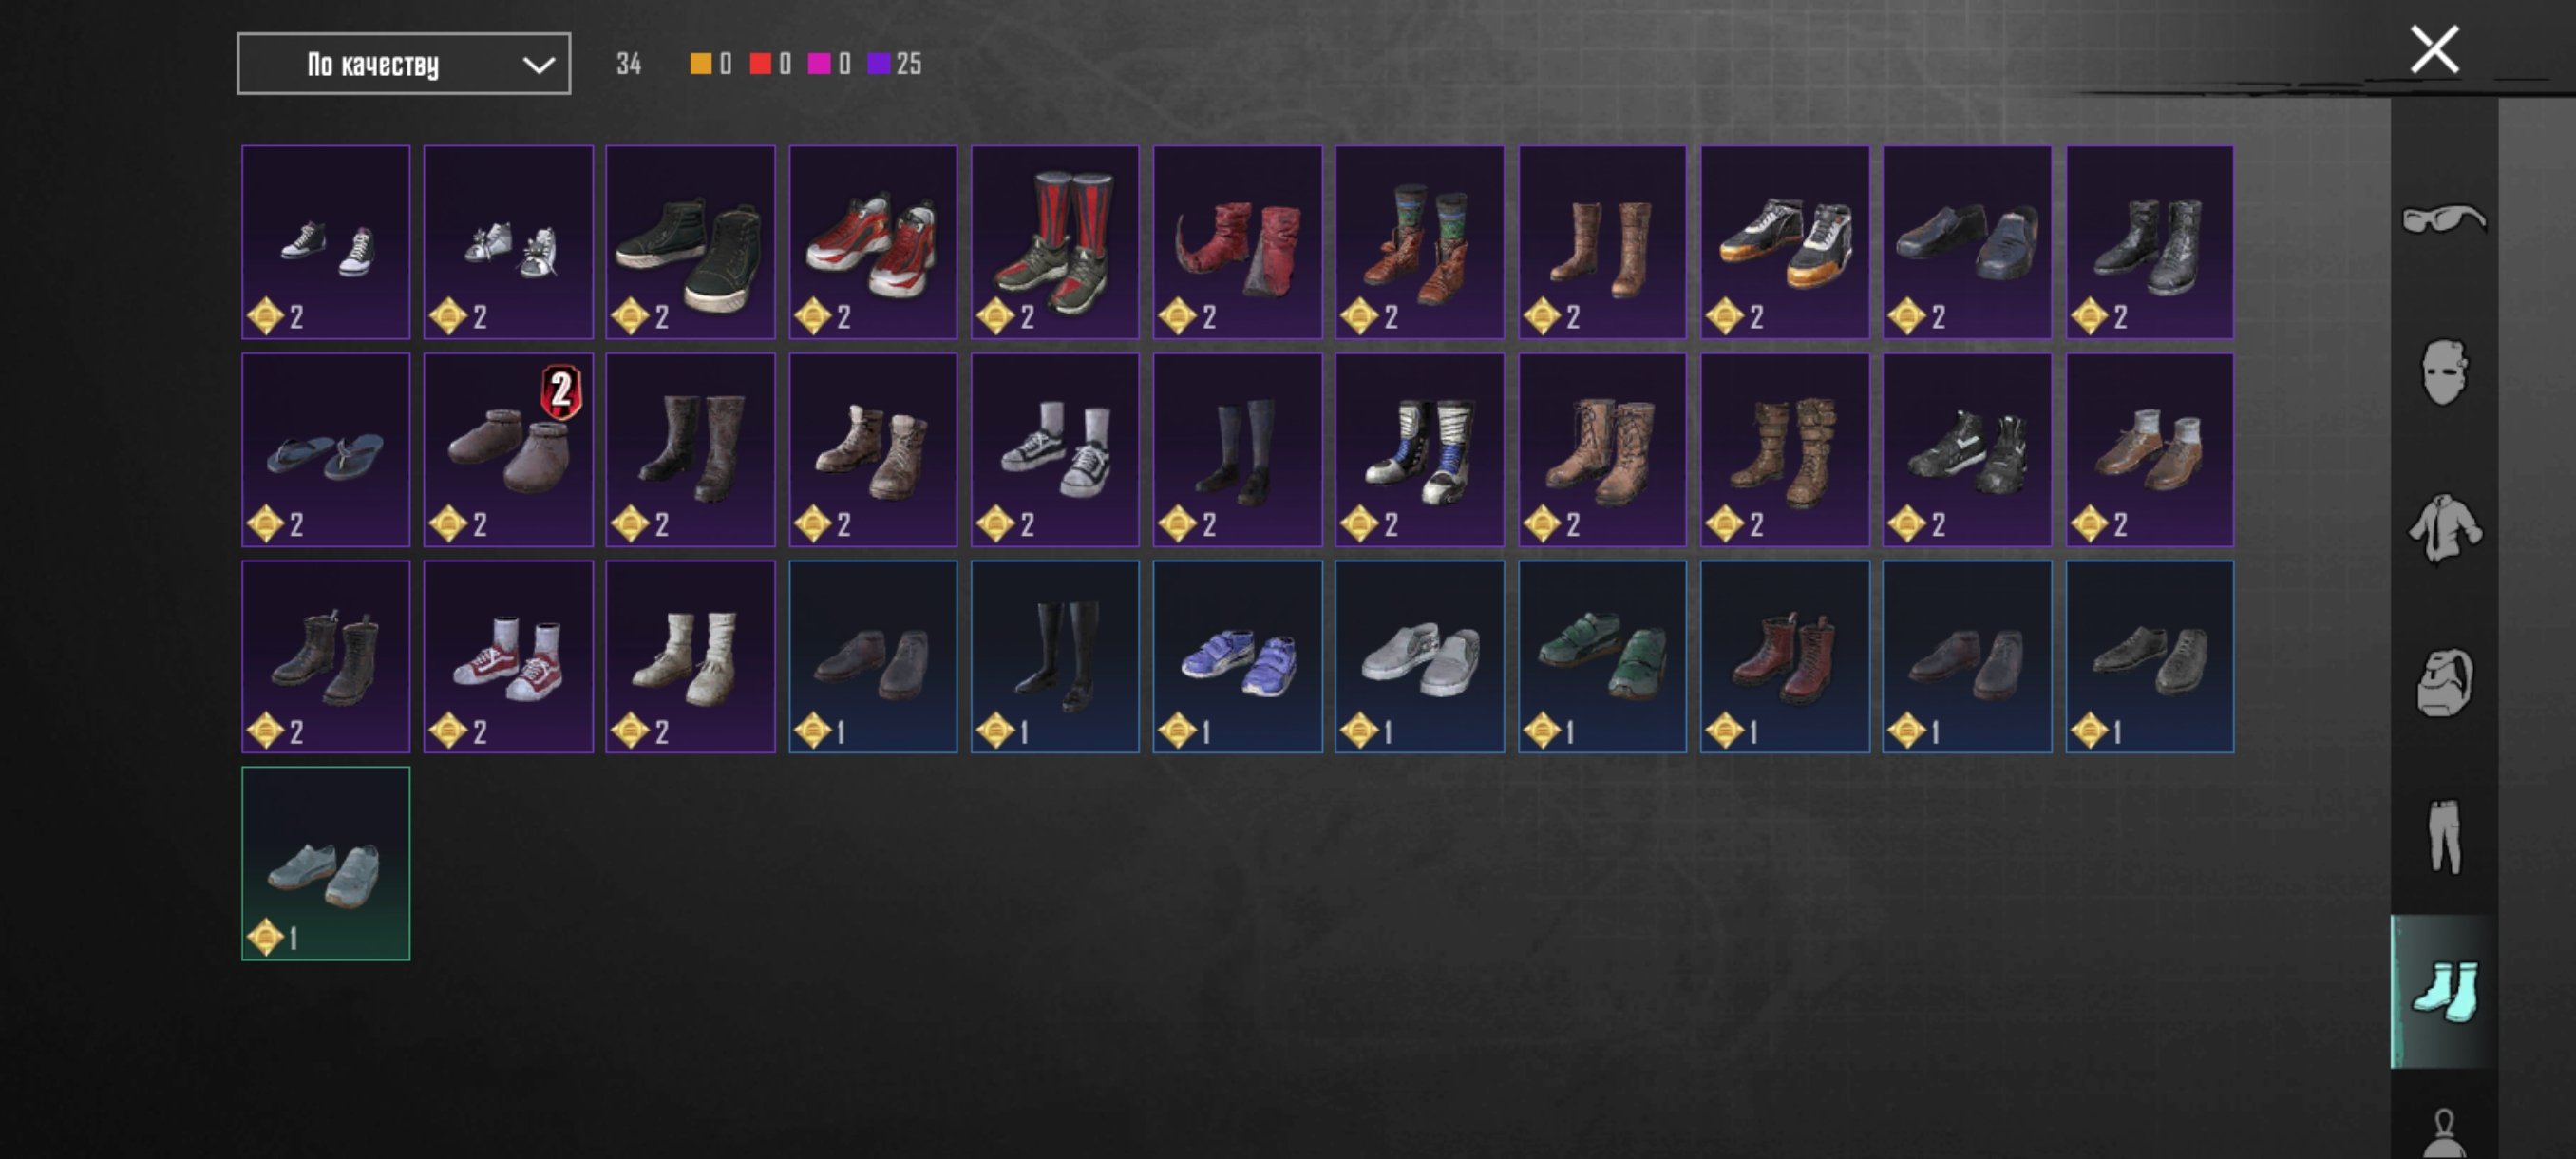Viewport: 2576px width, 1159px height.
Task: Open the bottom partially visible category icon
Action: [x=2443, y=1133]
